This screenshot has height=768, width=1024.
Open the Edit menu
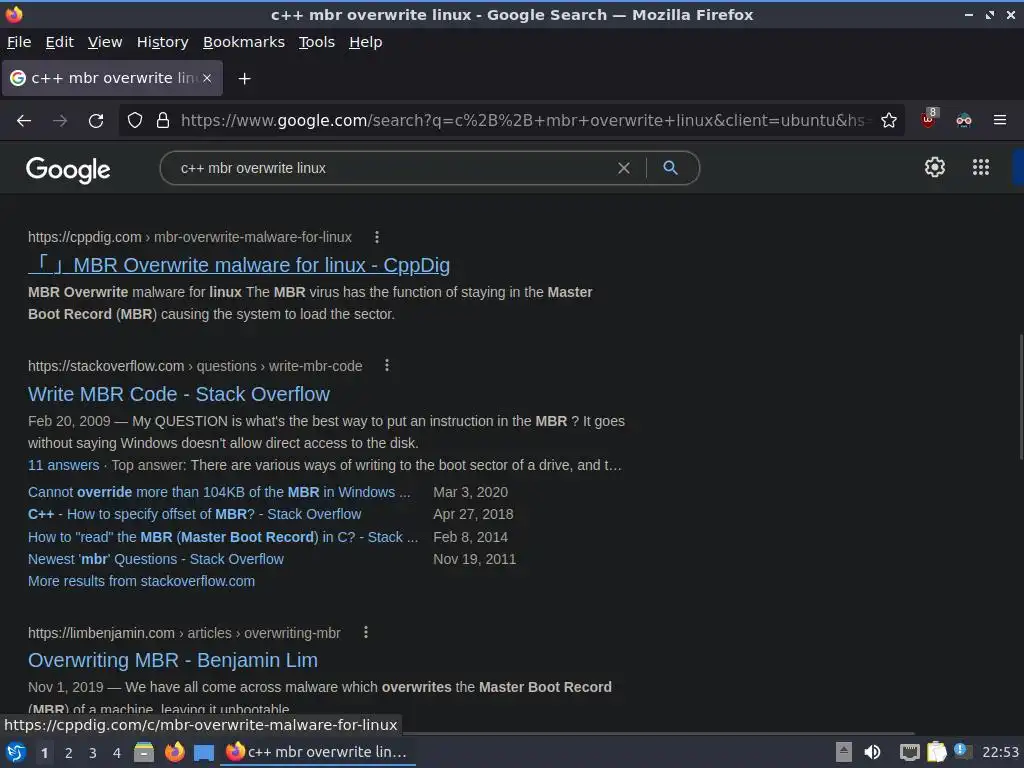tap(59, 42)
